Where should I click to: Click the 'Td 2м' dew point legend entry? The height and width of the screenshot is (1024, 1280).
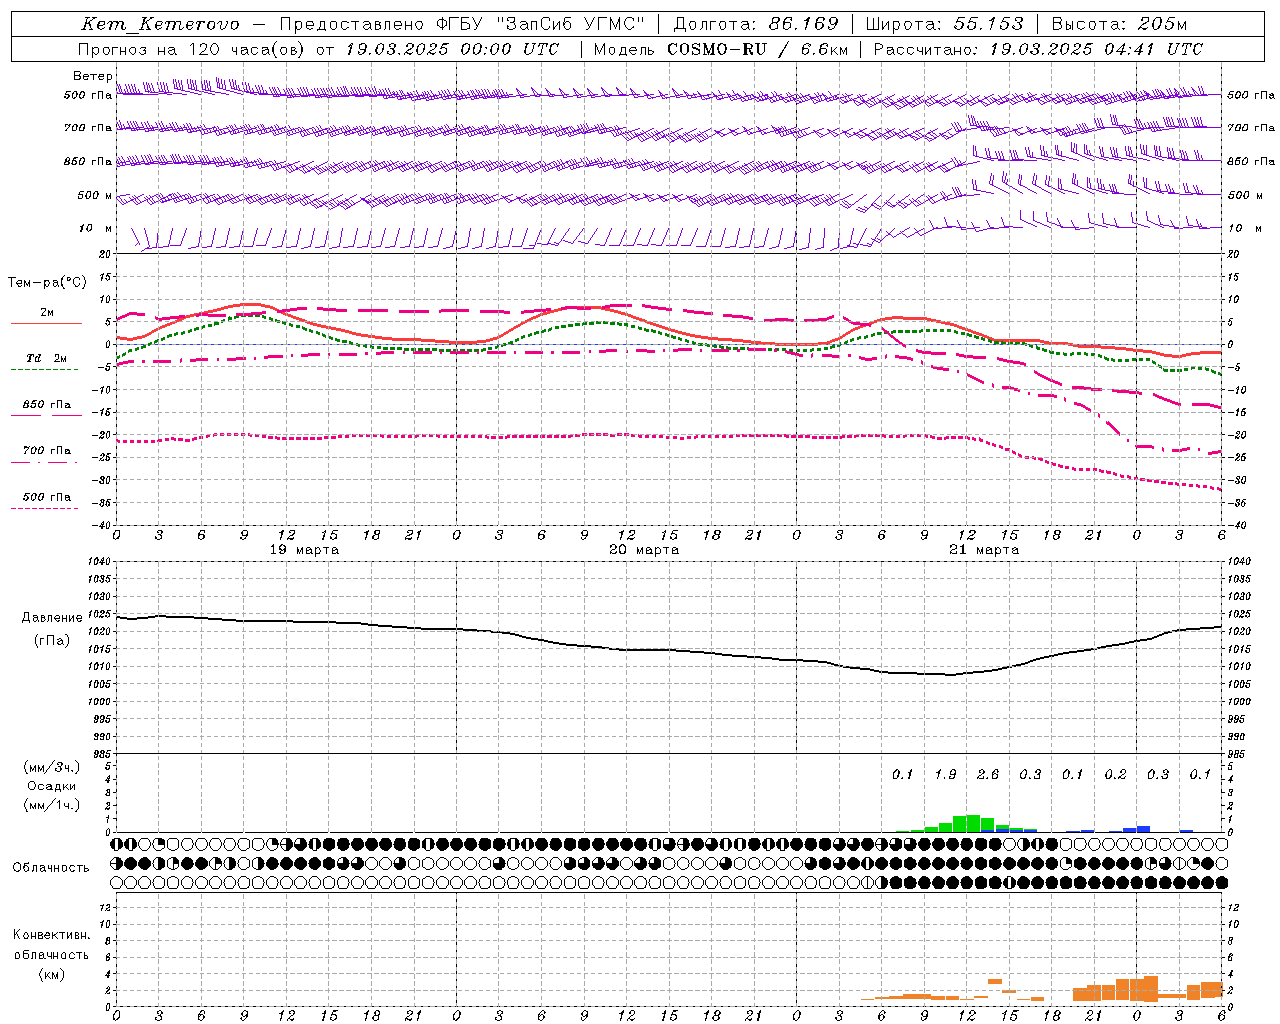point(47,358)
